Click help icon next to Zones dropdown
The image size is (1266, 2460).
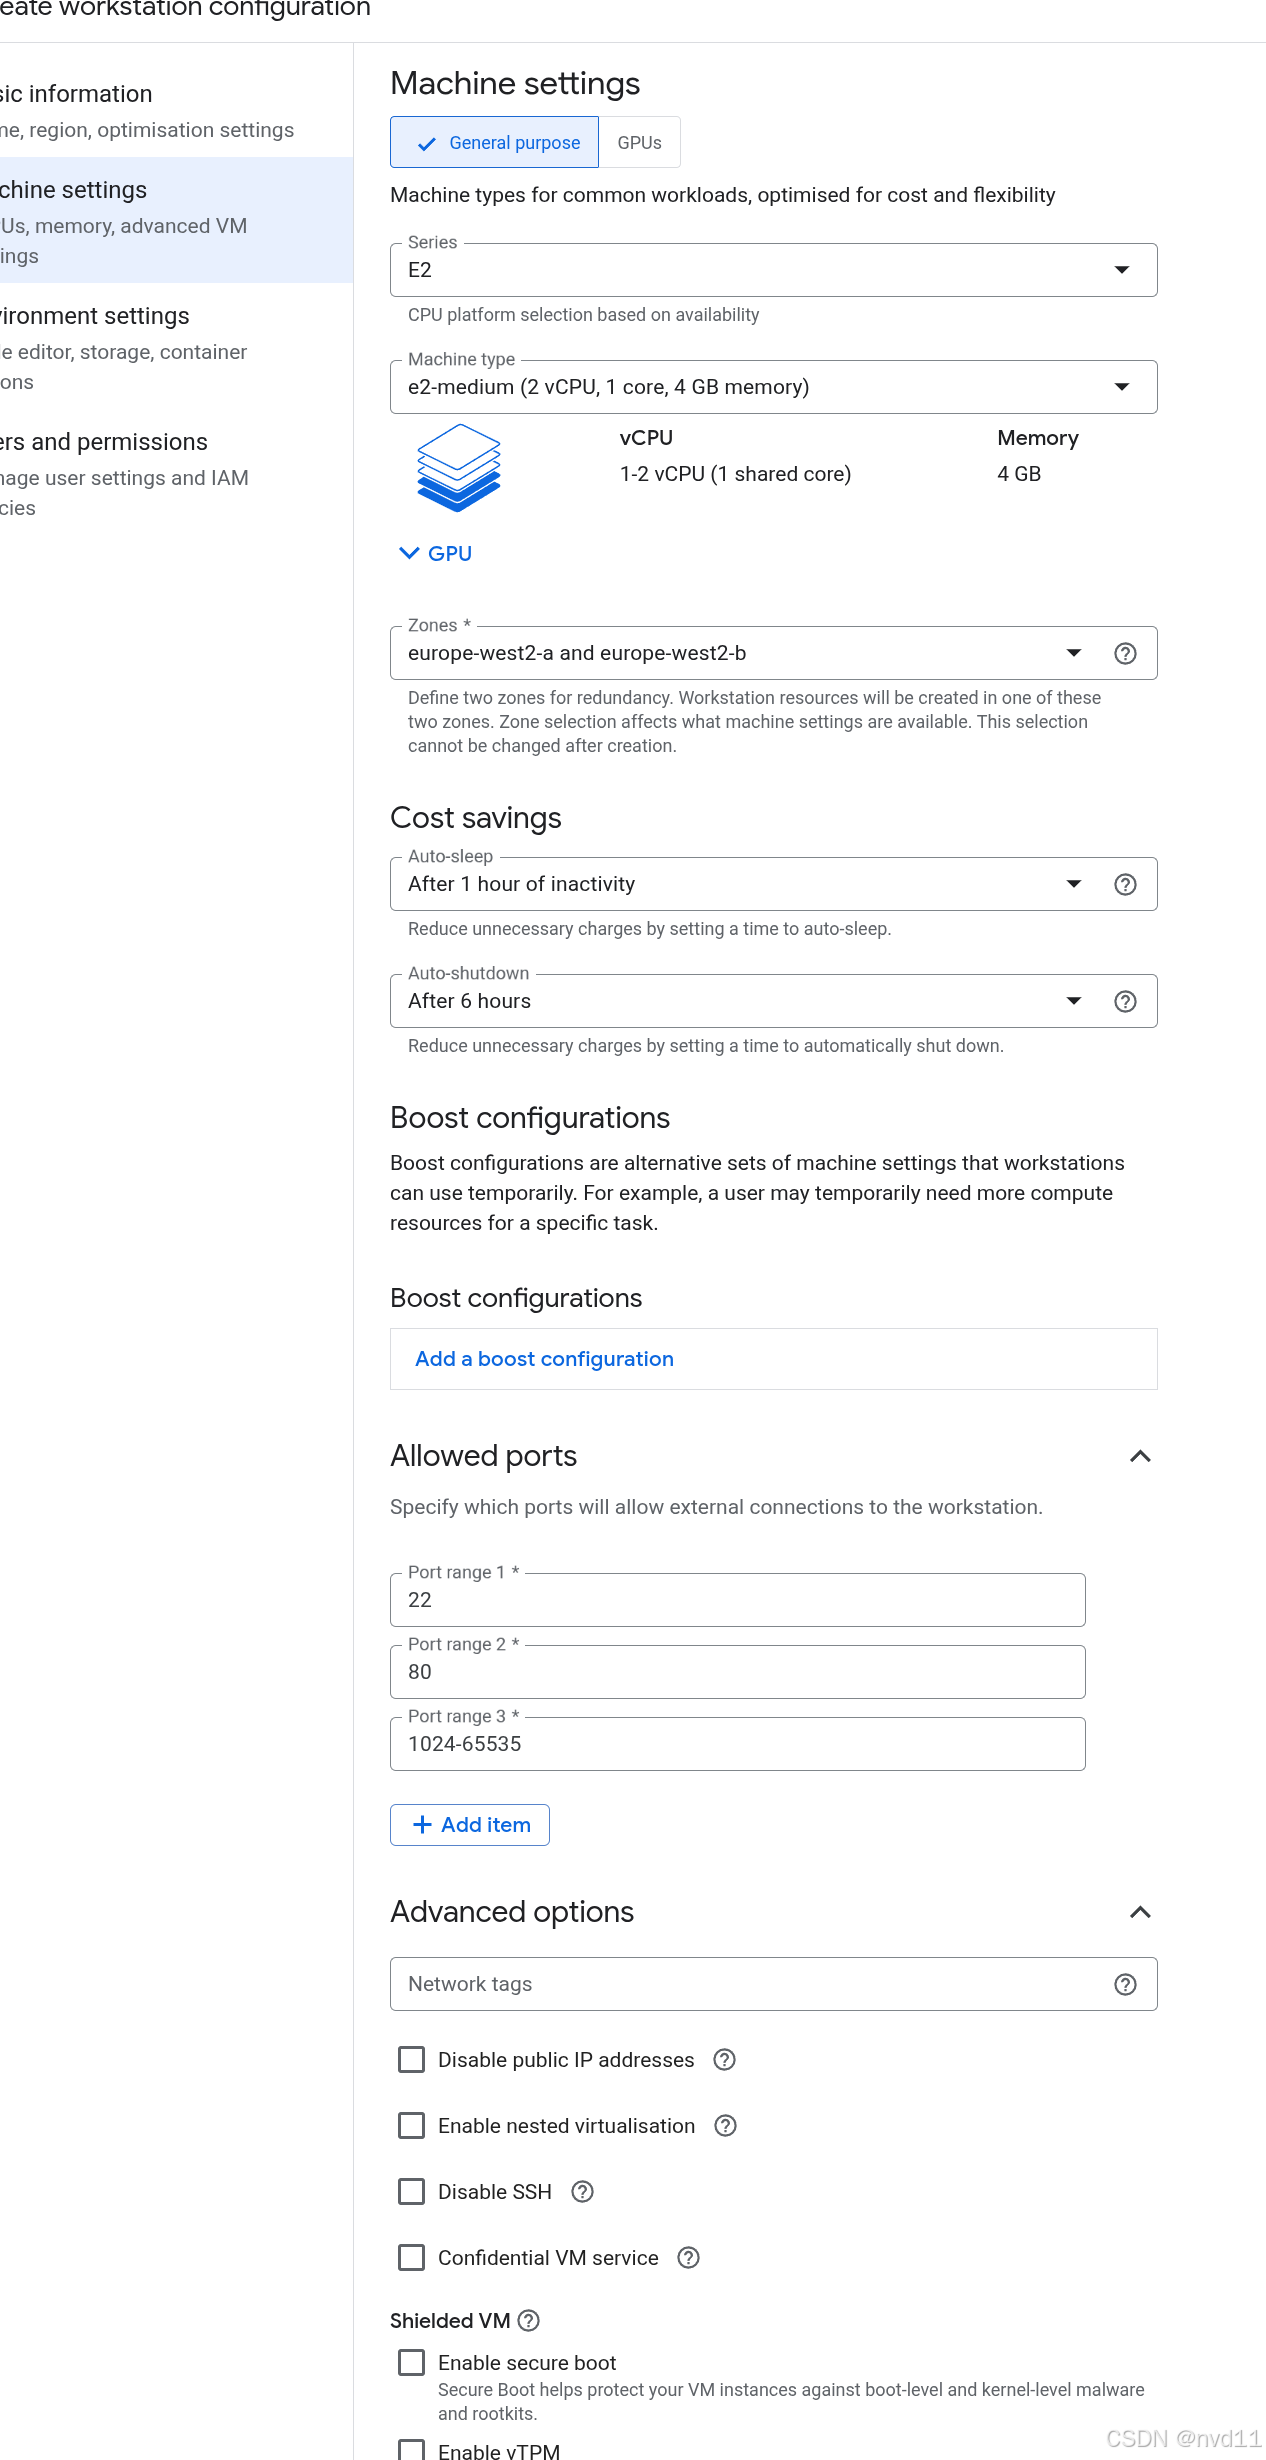click(x=1125, y=653)
